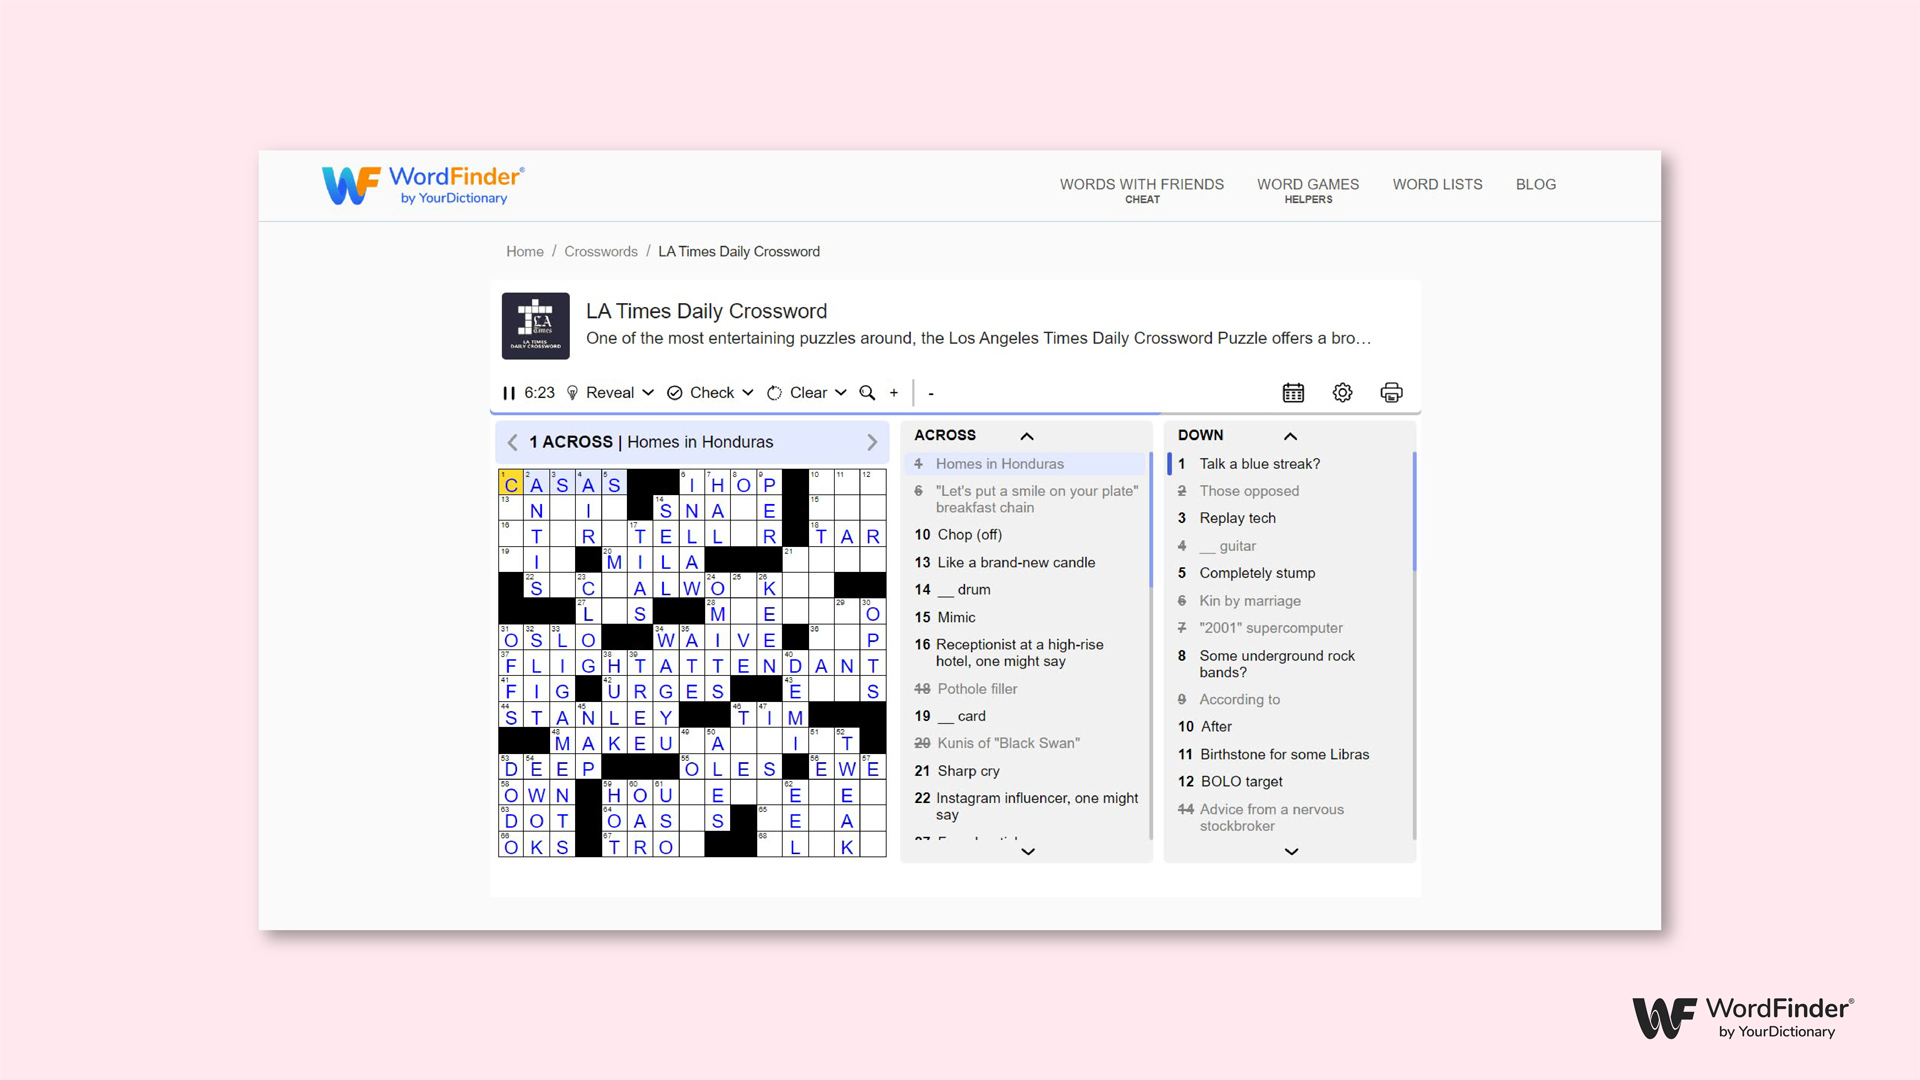The width and height of the screenshot is (1920, 1080).
Task: Click the pause timer icon
Action: coord(510,392)
